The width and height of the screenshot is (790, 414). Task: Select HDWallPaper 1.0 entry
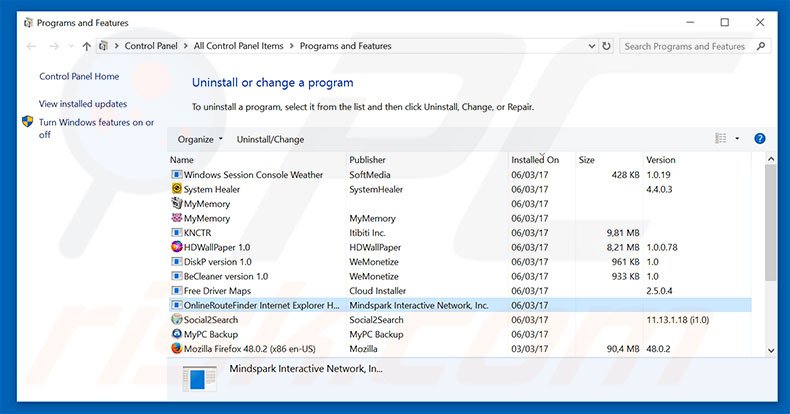[459, 247]
